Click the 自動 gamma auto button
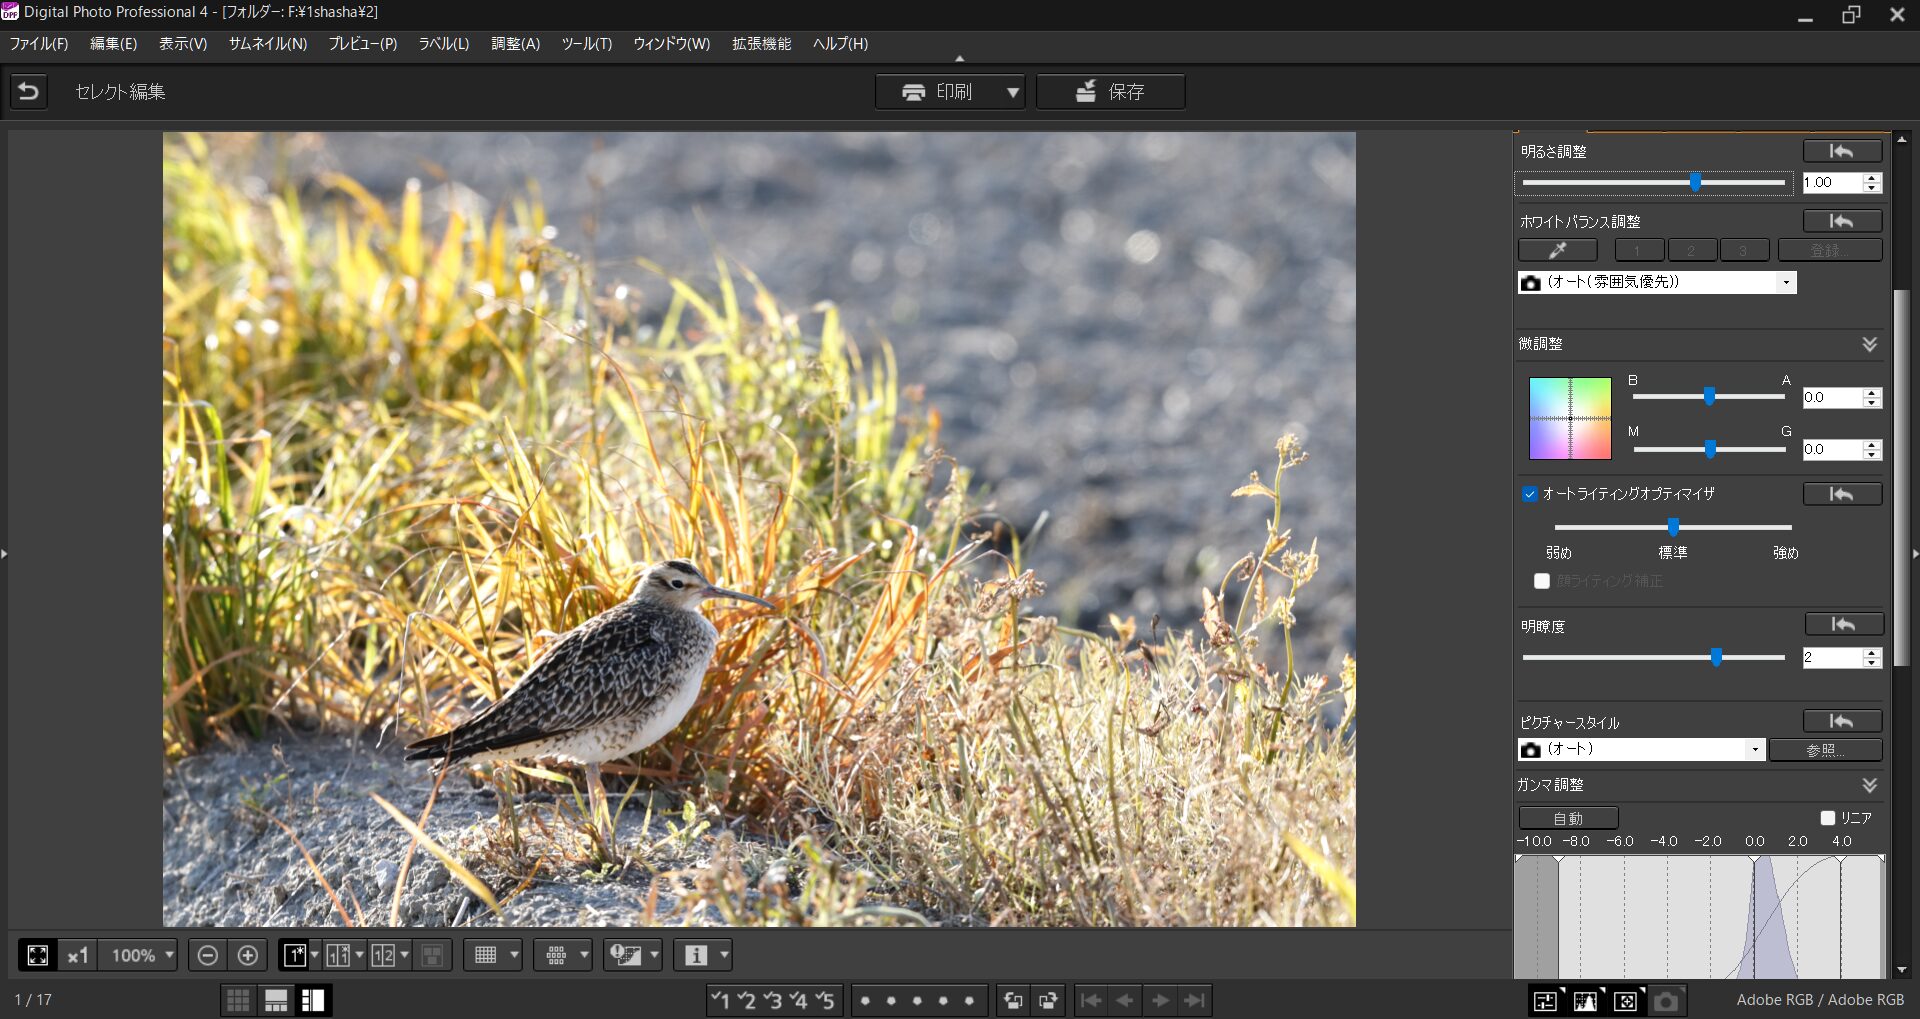This screenshot has width=1920, height=1019. click(x=1567, y=818)
